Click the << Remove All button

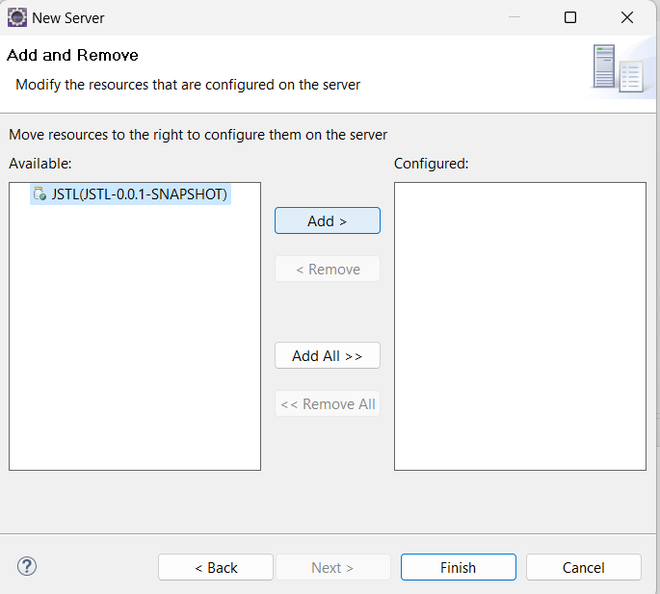(327, 404)
